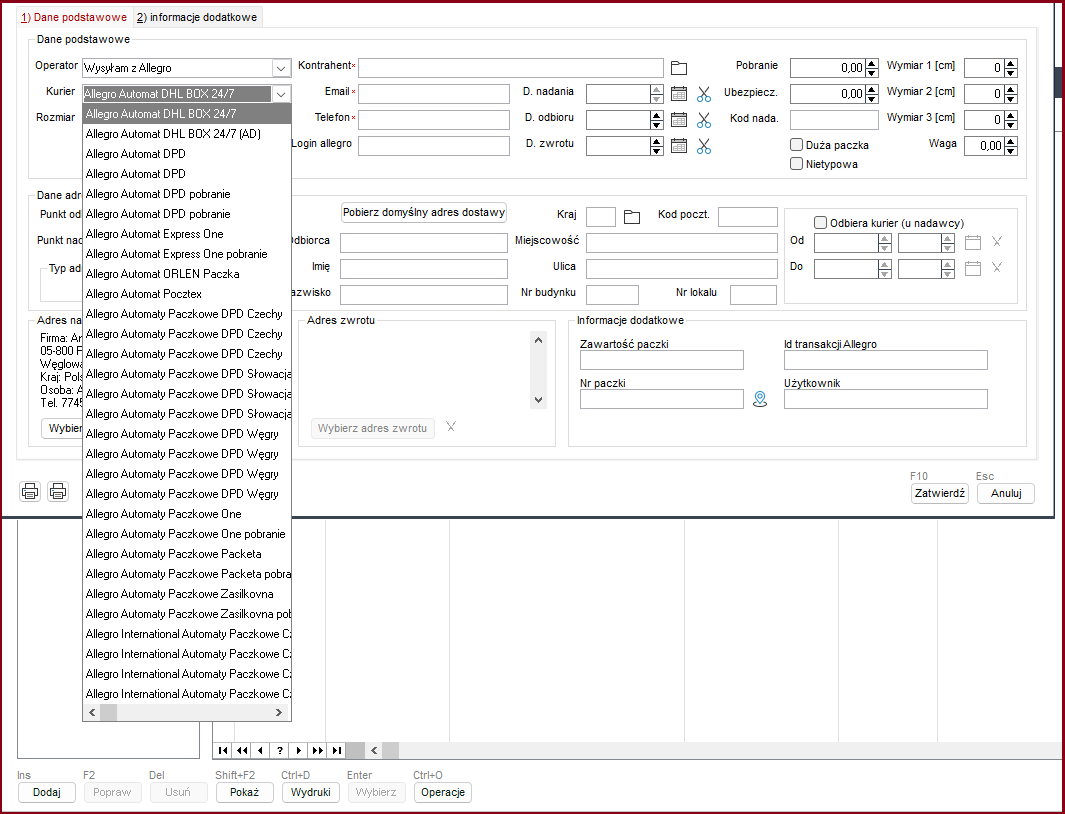Tick the Nietypowa checkbox

click(x=797, y=164)
